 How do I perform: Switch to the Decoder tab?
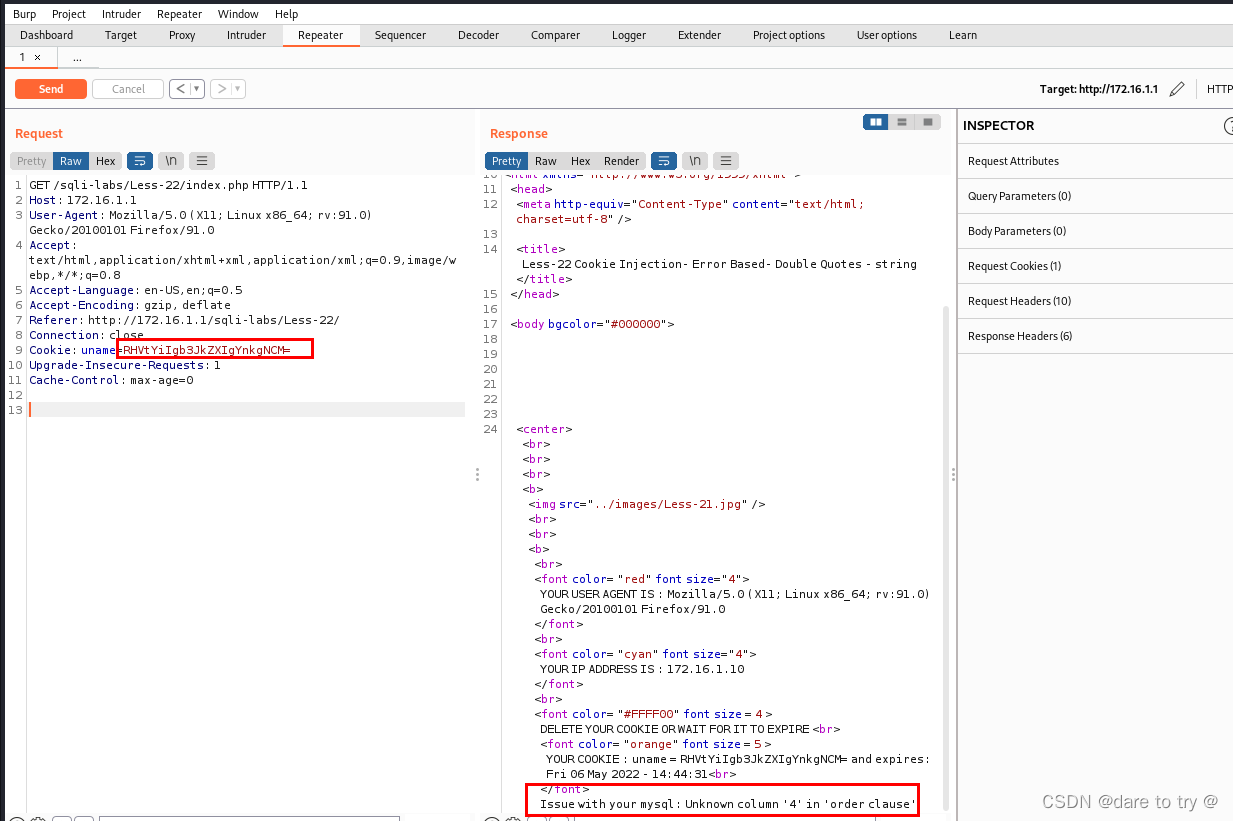tap(478, 35)
